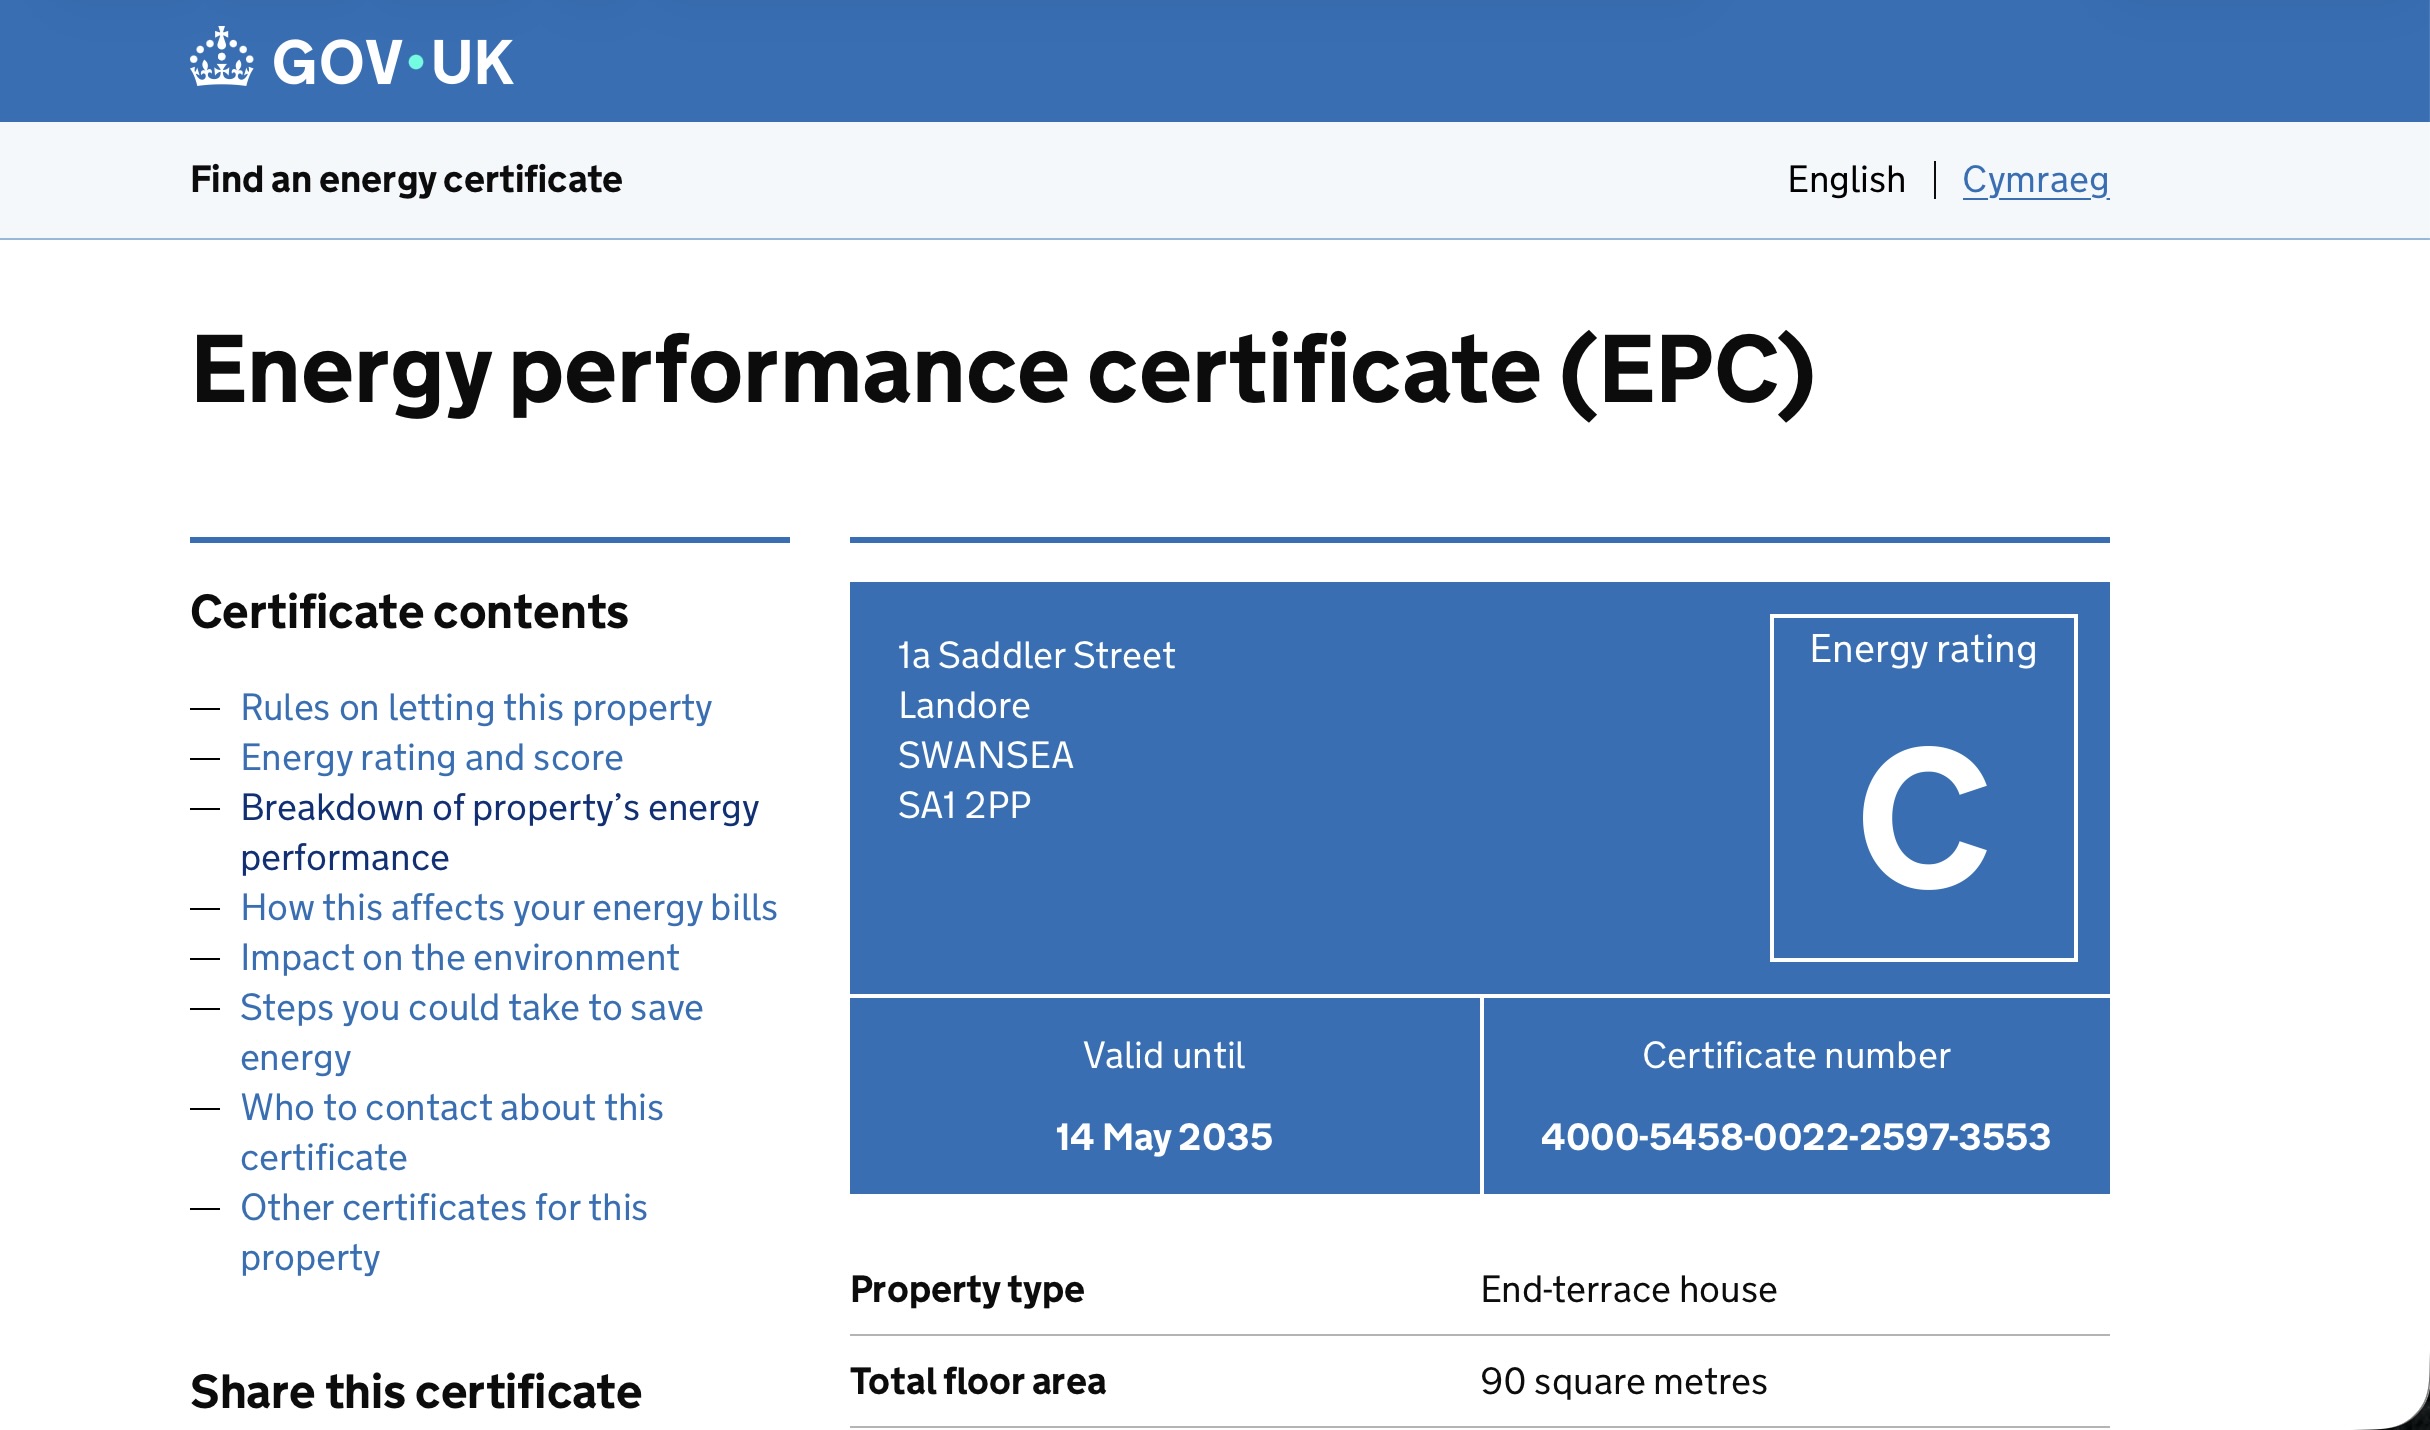Open 'Impact on the environment' section
Viewport: 2430px width, 1430px height.
pyautogui.click(x=459, y=958)
